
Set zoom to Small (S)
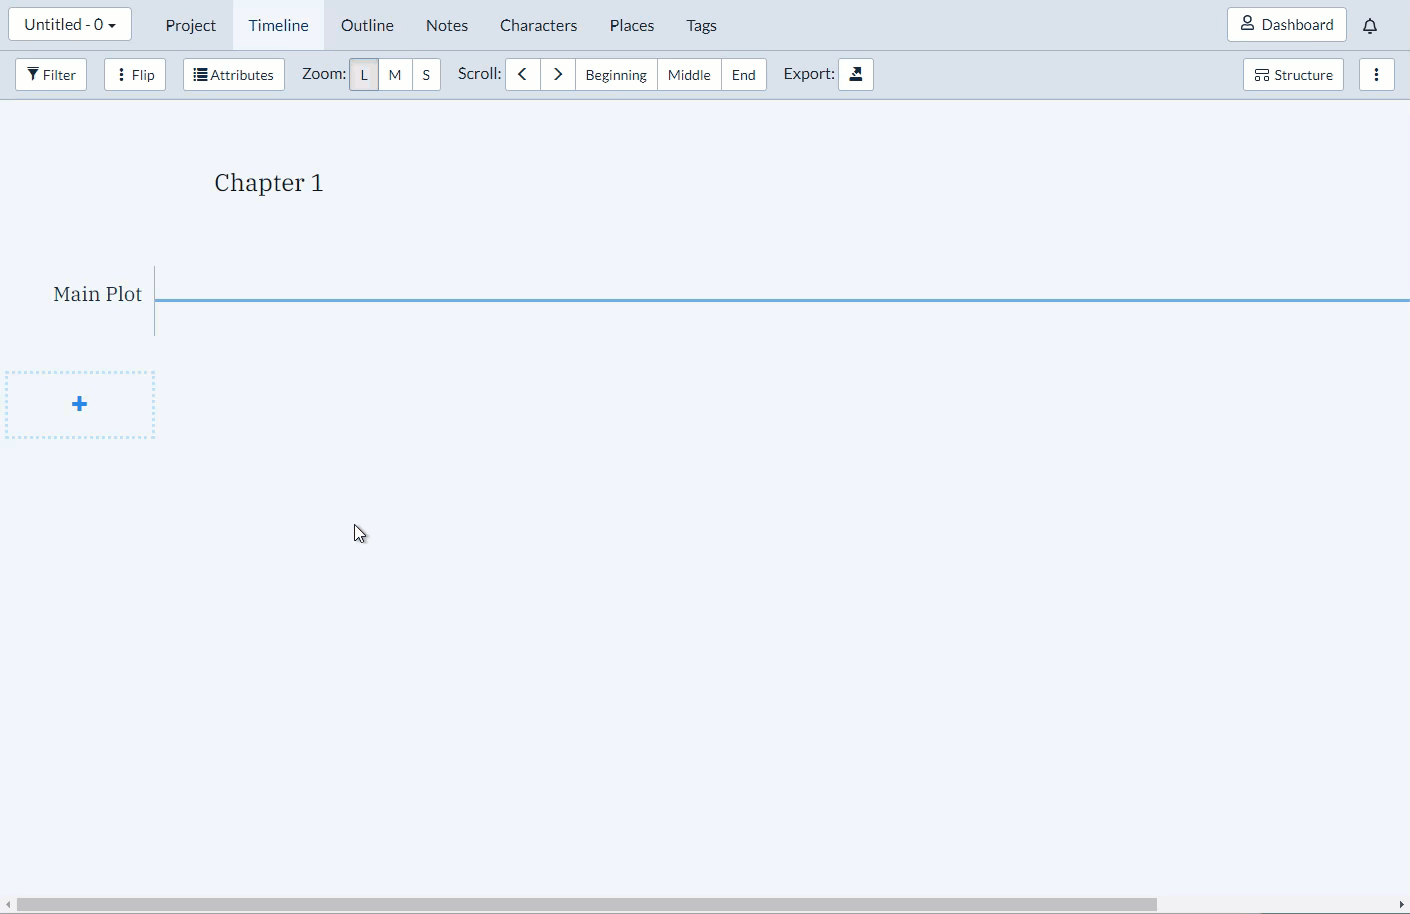click(x=426, y=75)
